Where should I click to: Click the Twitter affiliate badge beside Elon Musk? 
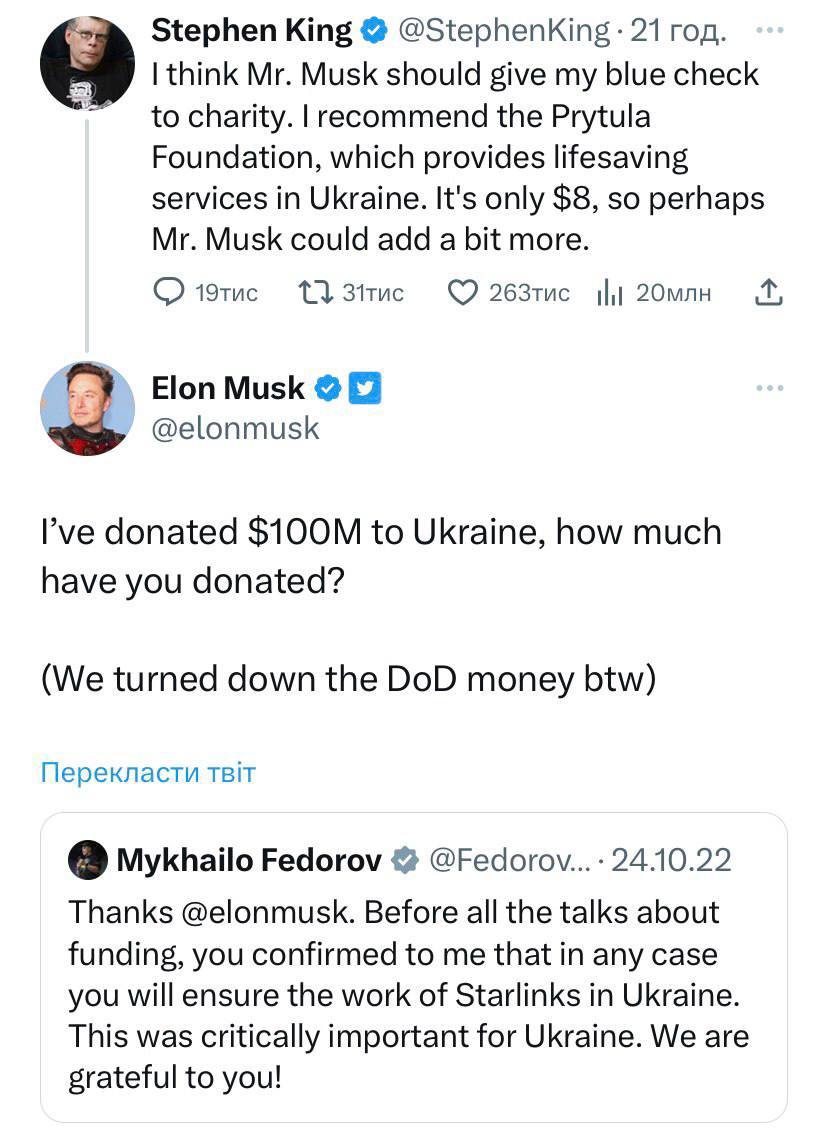[x=364, y=388]
